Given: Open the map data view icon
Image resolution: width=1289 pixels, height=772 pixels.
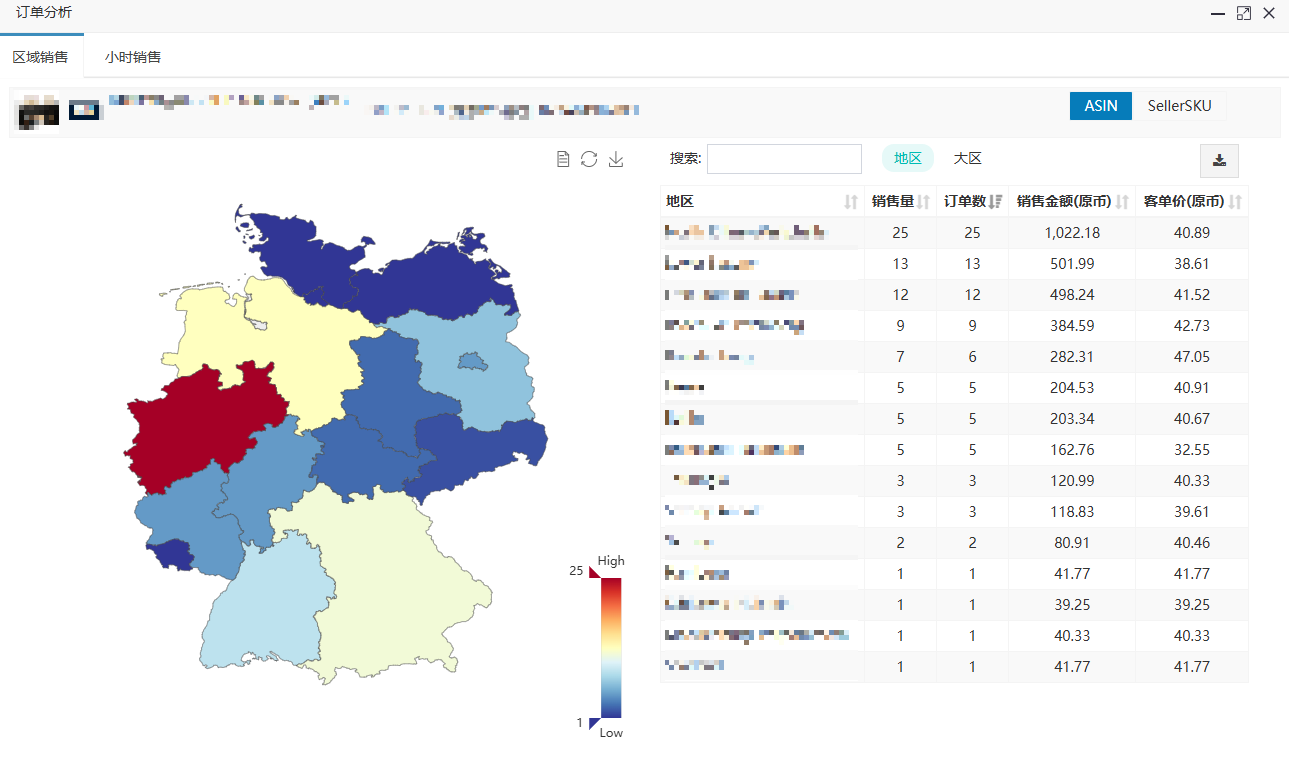Looking at the screenshot, I should 563,159.
